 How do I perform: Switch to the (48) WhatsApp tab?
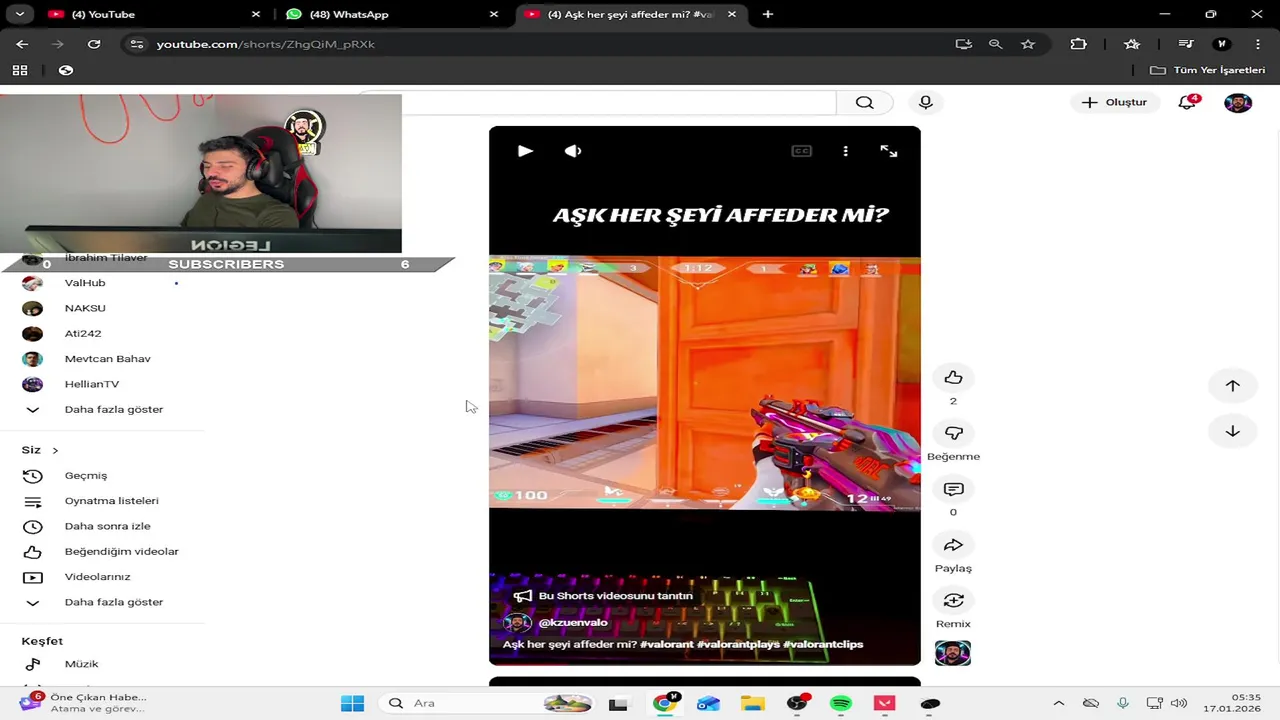click(x=390, y=14)
